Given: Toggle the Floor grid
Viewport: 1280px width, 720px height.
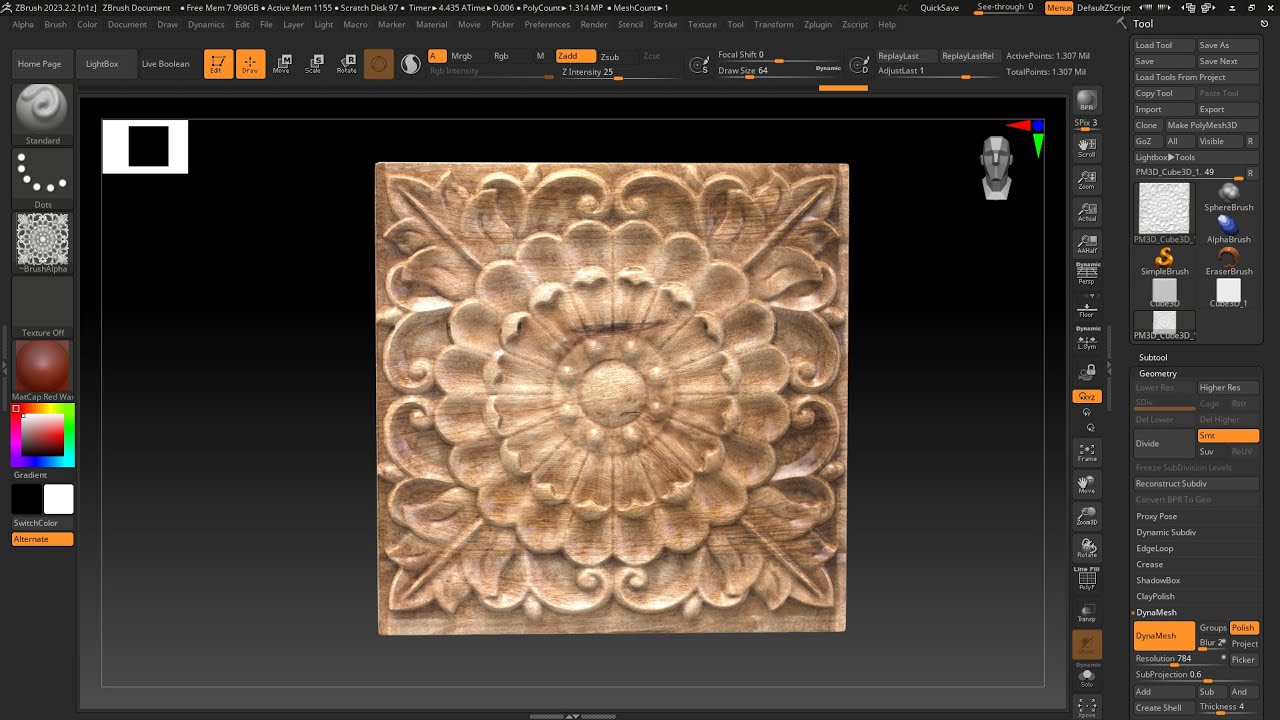Looking at the screenshot, I should click(x=1087, y=309).
